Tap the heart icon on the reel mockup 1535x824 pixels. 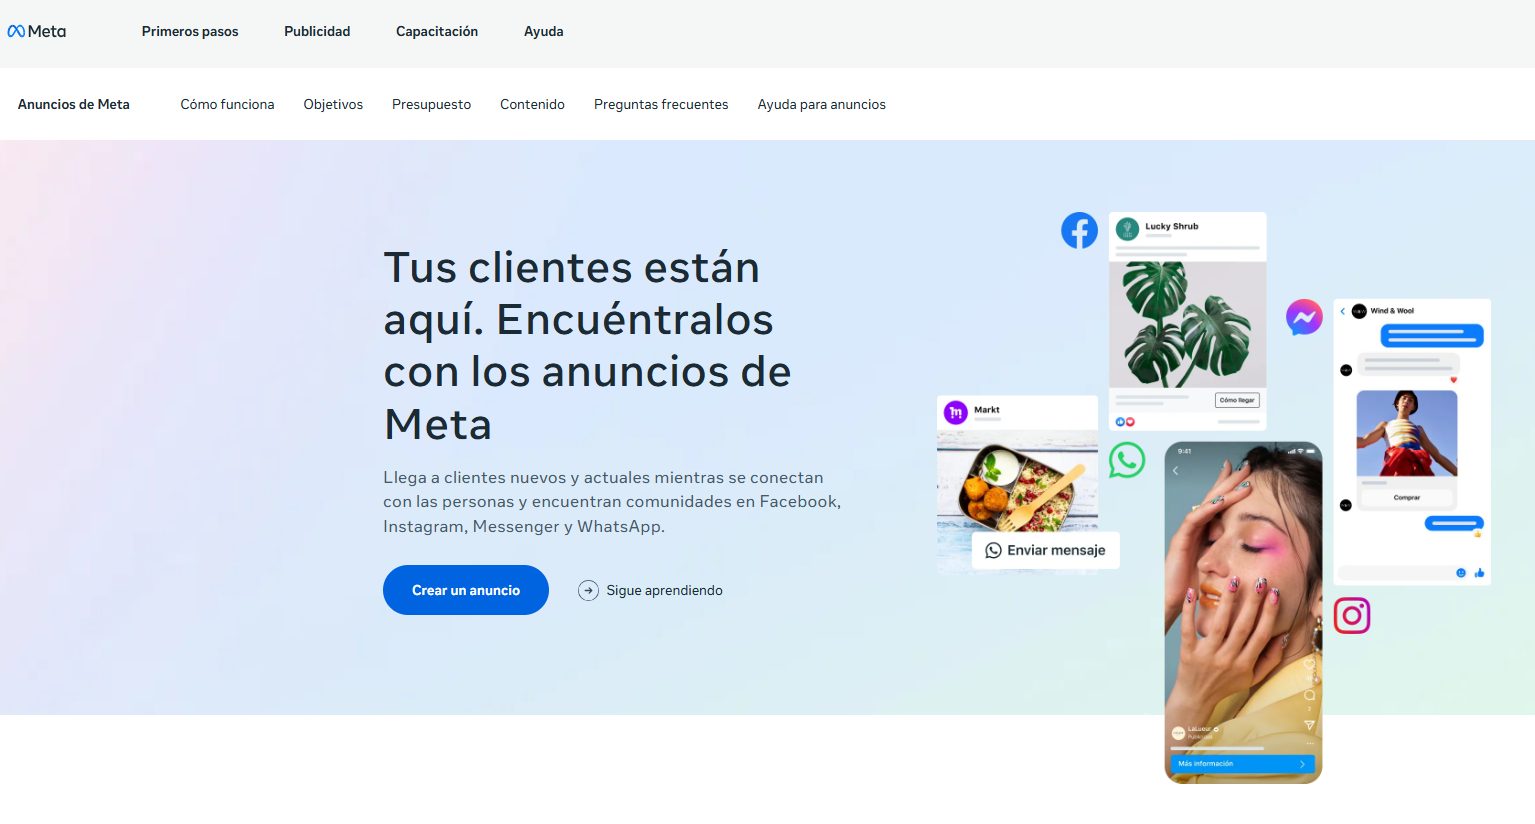1310,665
